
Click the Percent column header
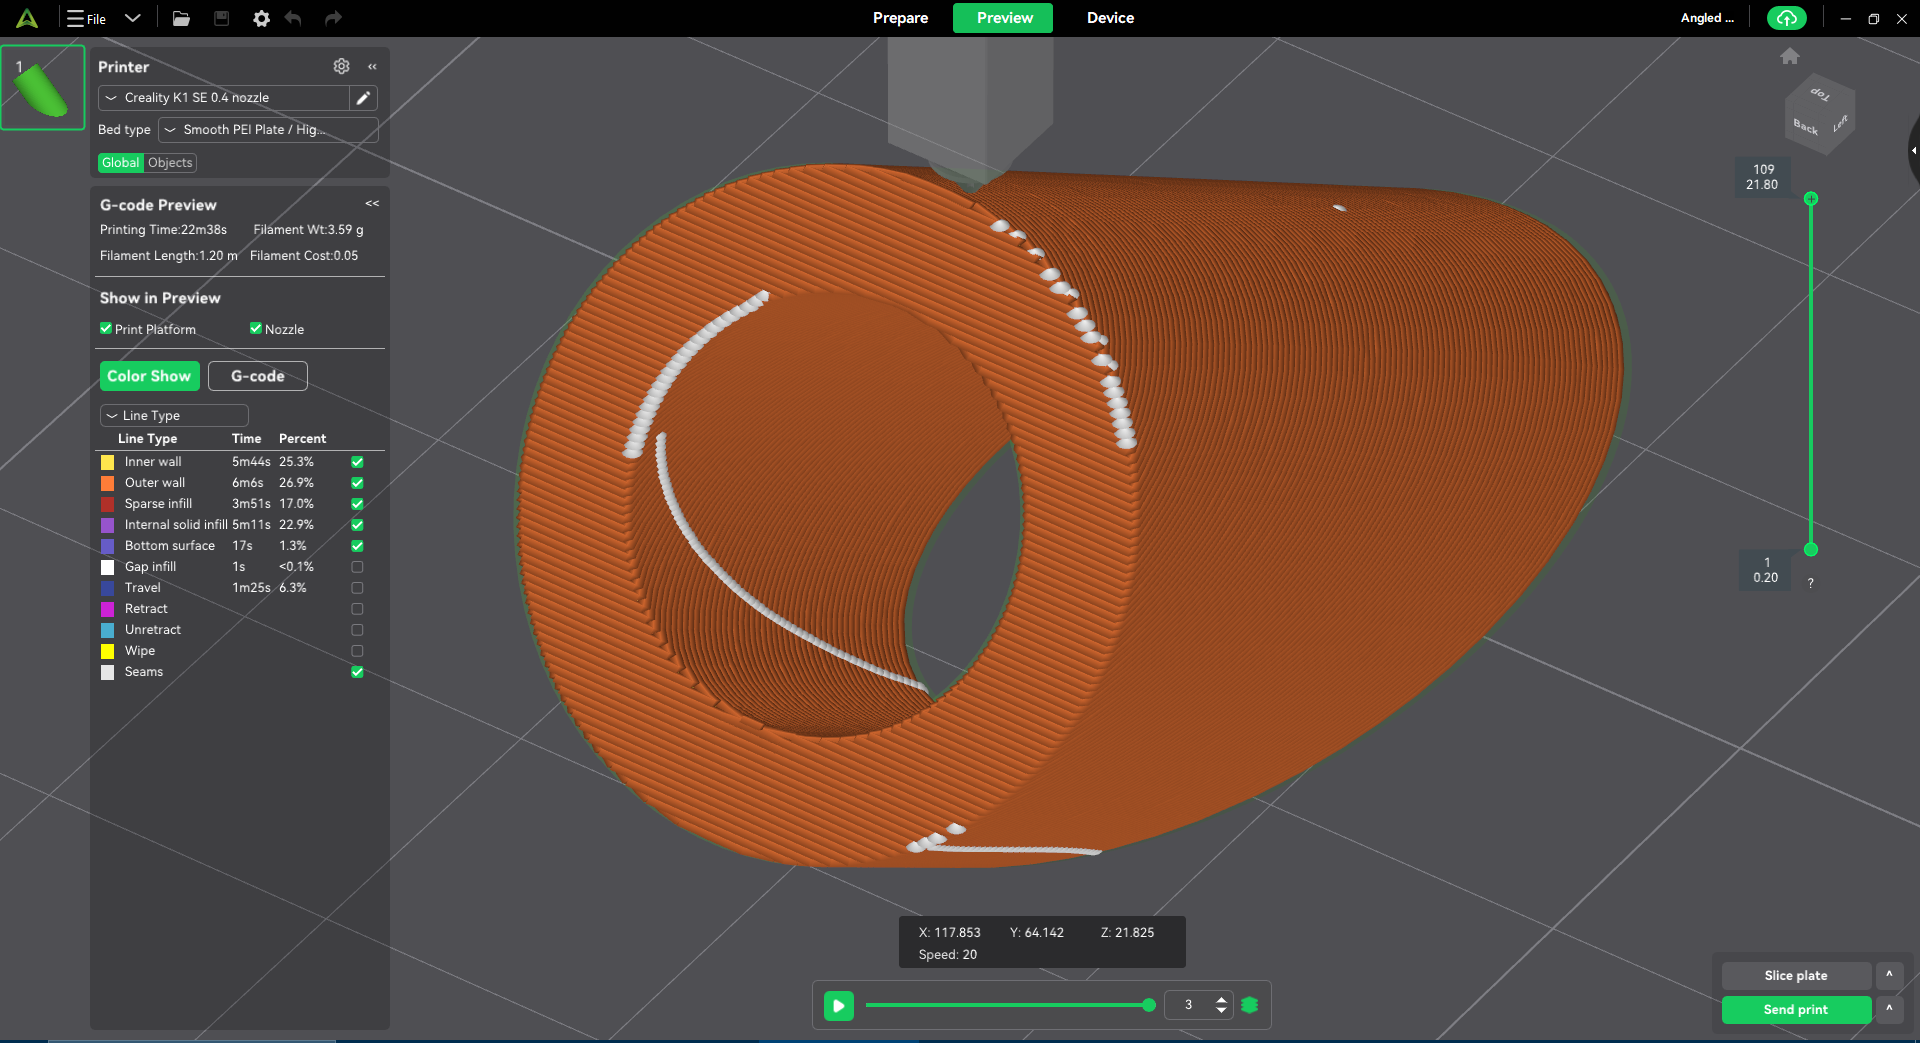point(302,439)
